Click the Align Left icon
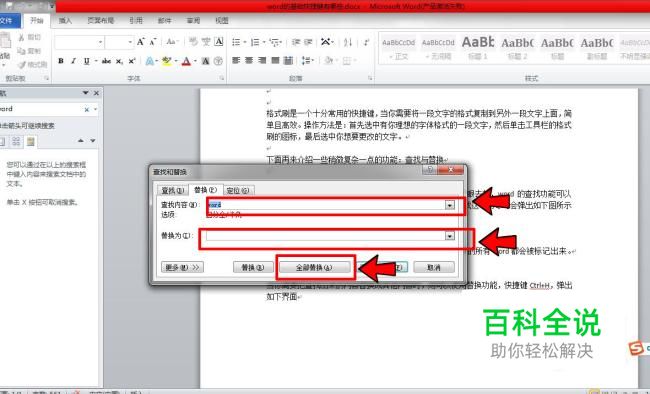 pyautogui.click(x=236, y=61)
